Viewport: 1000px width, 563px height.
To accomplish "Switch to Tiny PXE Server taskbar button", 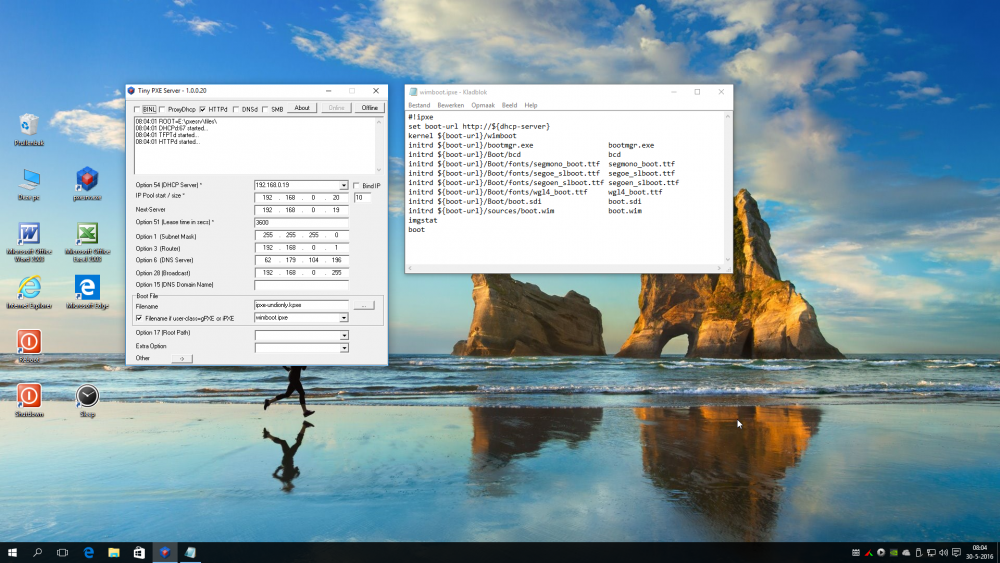I will tap(165, 552).
